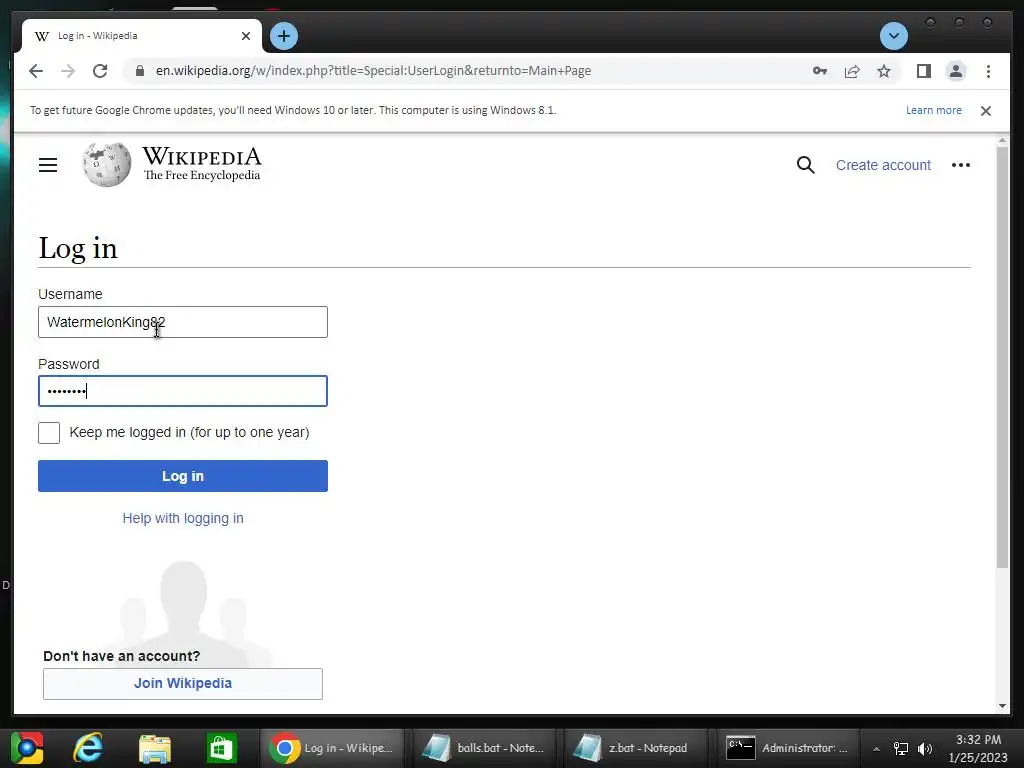Open network status tray icon
1024x768 pixels.
901,748
